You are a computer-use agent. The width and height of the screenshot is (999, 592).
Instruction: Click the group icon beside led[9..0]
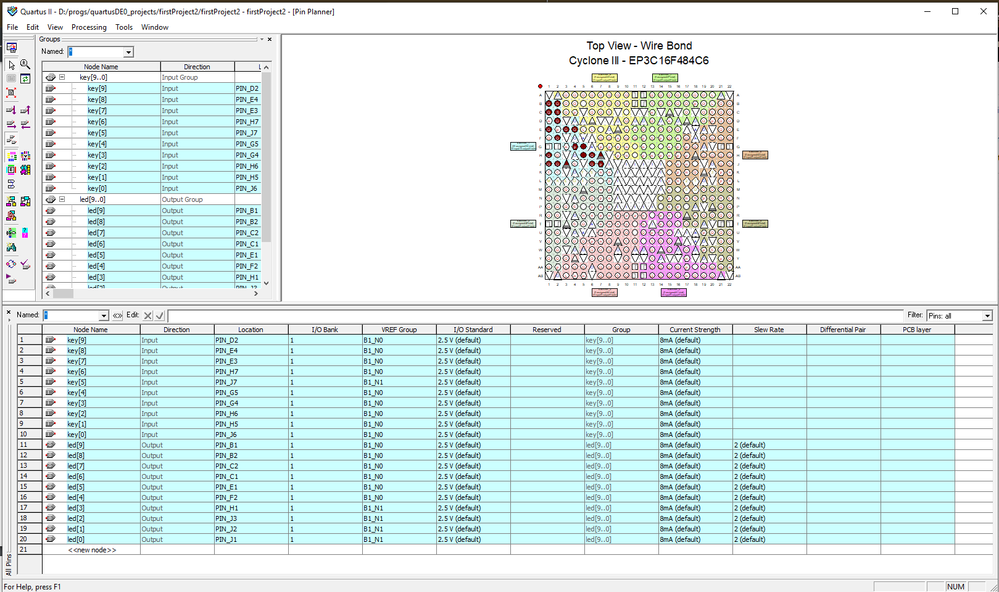pyautogui.click(x=50, y=199)
